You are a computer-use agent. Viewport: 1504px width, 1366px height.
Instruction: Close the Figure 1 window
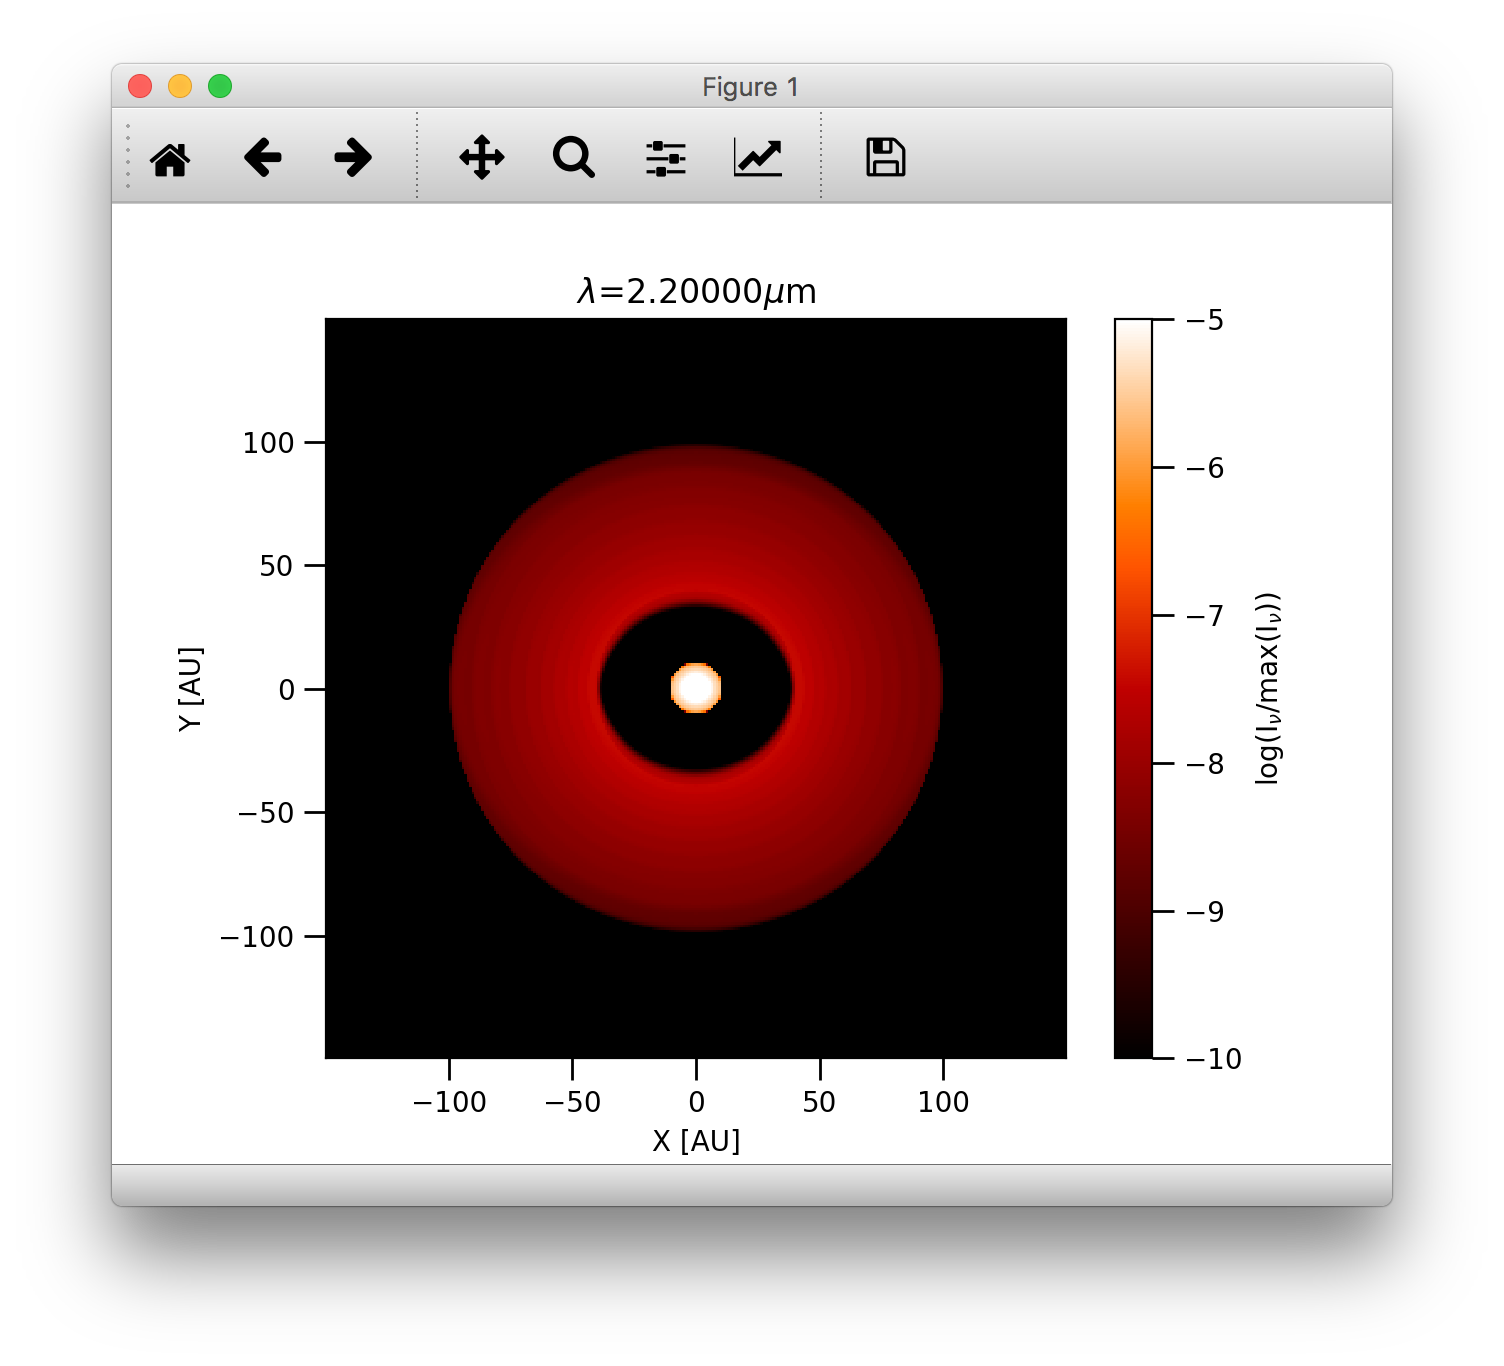click(140, 86)
